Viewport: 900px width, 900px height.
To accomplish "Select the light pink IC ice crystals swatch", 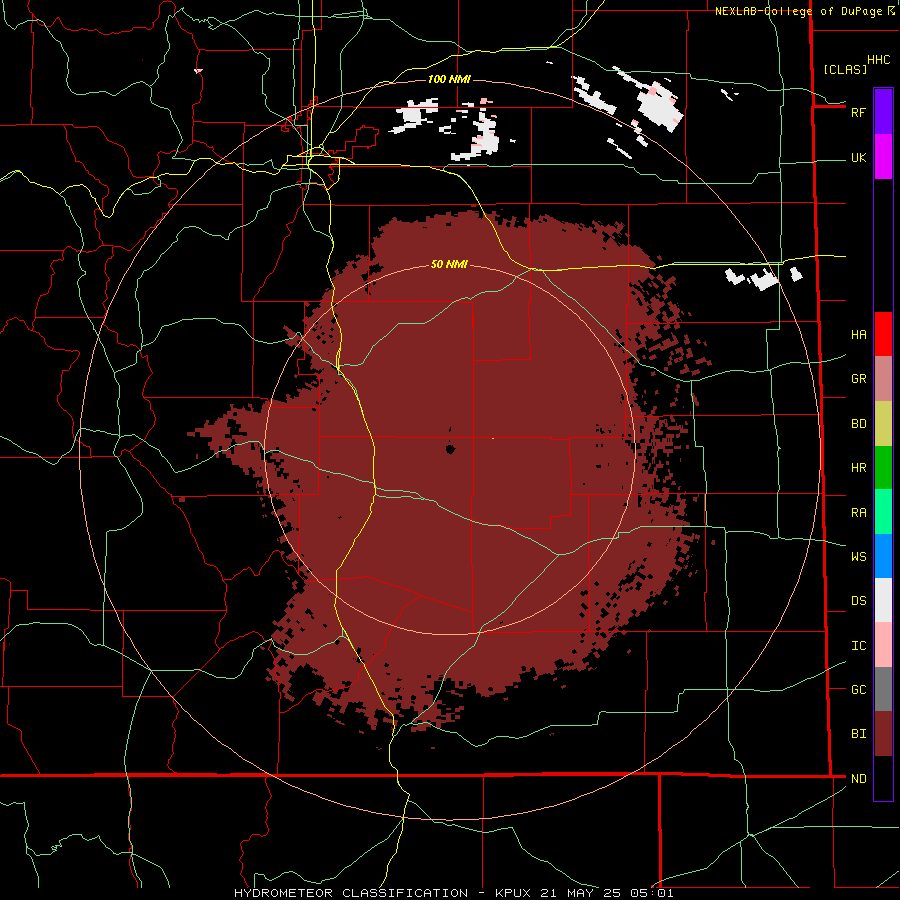I will (883, 645).
